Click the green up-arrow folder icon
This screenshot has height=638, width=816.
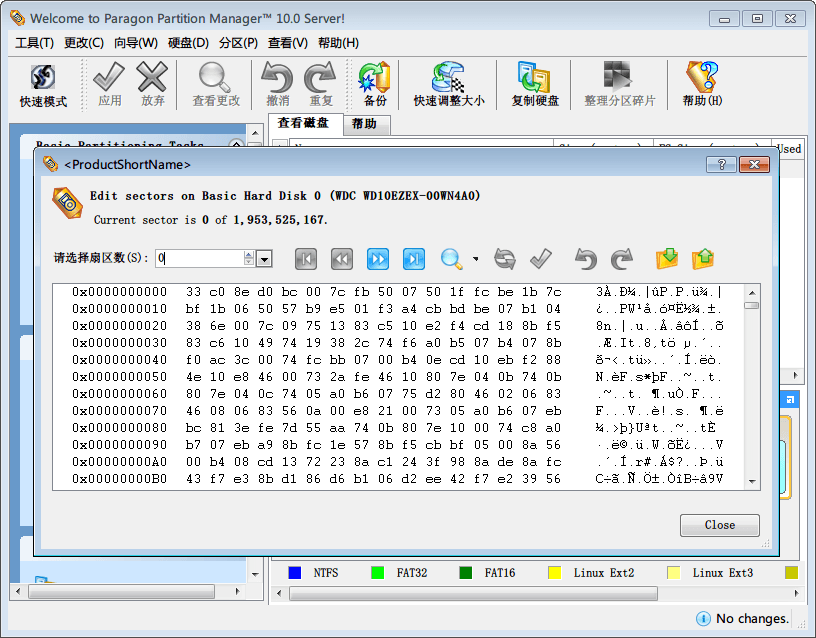pyautogui.click(x=703, y=259)
